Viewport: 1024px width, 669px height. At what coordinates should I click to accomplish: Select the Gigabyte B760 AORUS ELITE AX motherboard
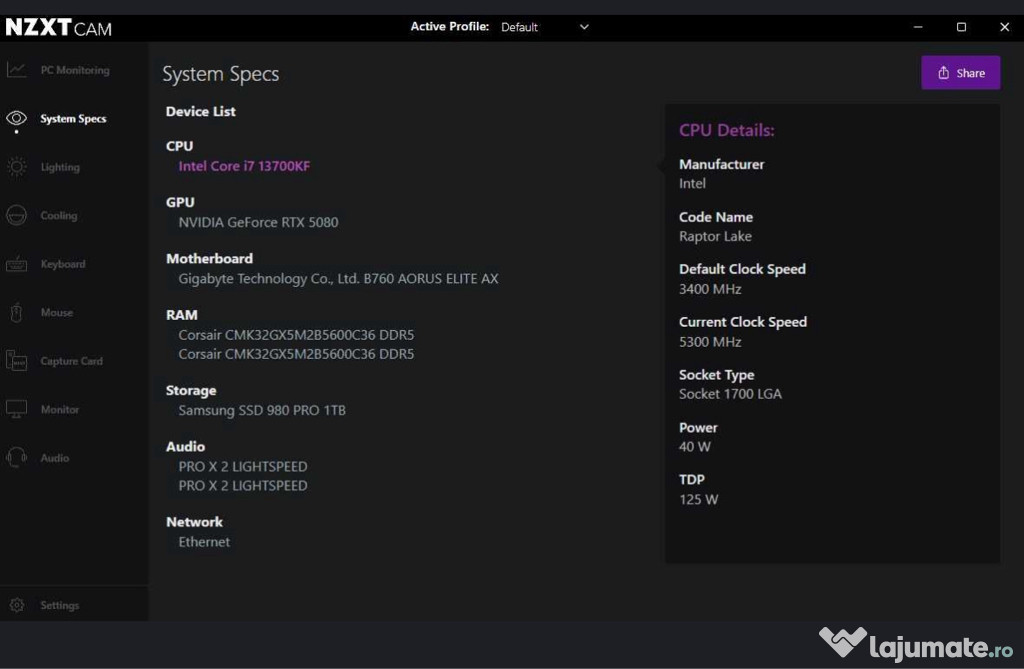pyautogui.click(x=338, y=278)
